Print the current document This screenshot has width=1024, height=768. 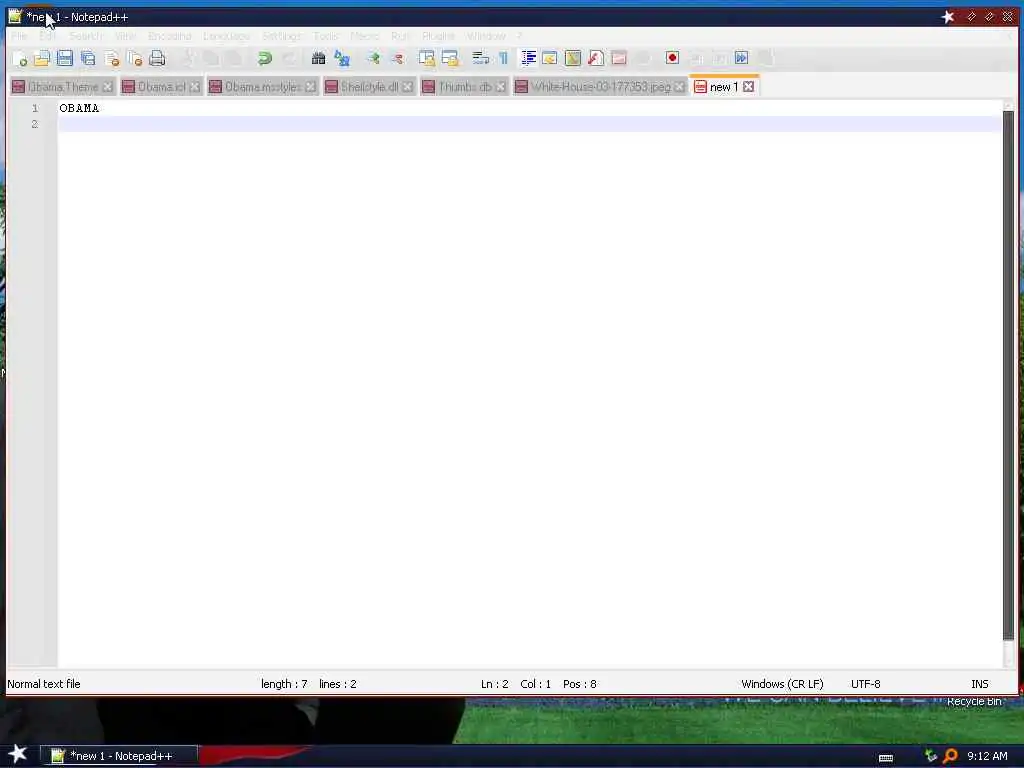tap(157, 59)
